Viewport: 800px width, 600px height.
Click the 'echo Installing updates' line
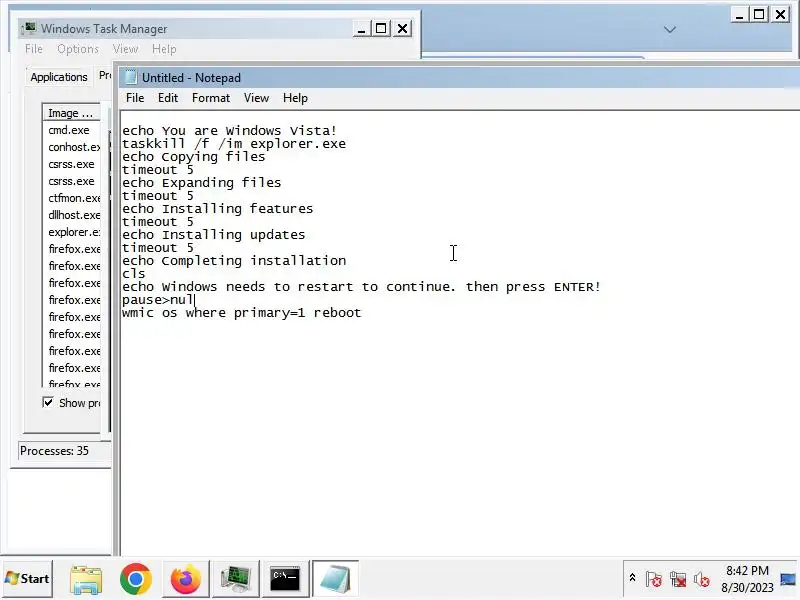point(213,235)
